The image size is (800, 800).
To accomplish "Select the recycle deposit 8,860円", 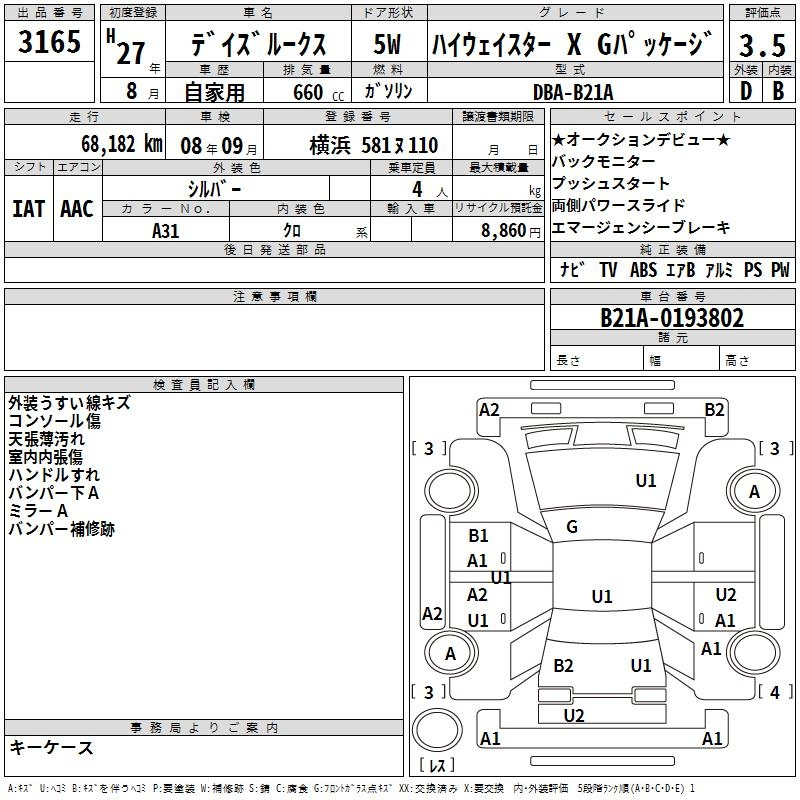I will pos(511,231).
